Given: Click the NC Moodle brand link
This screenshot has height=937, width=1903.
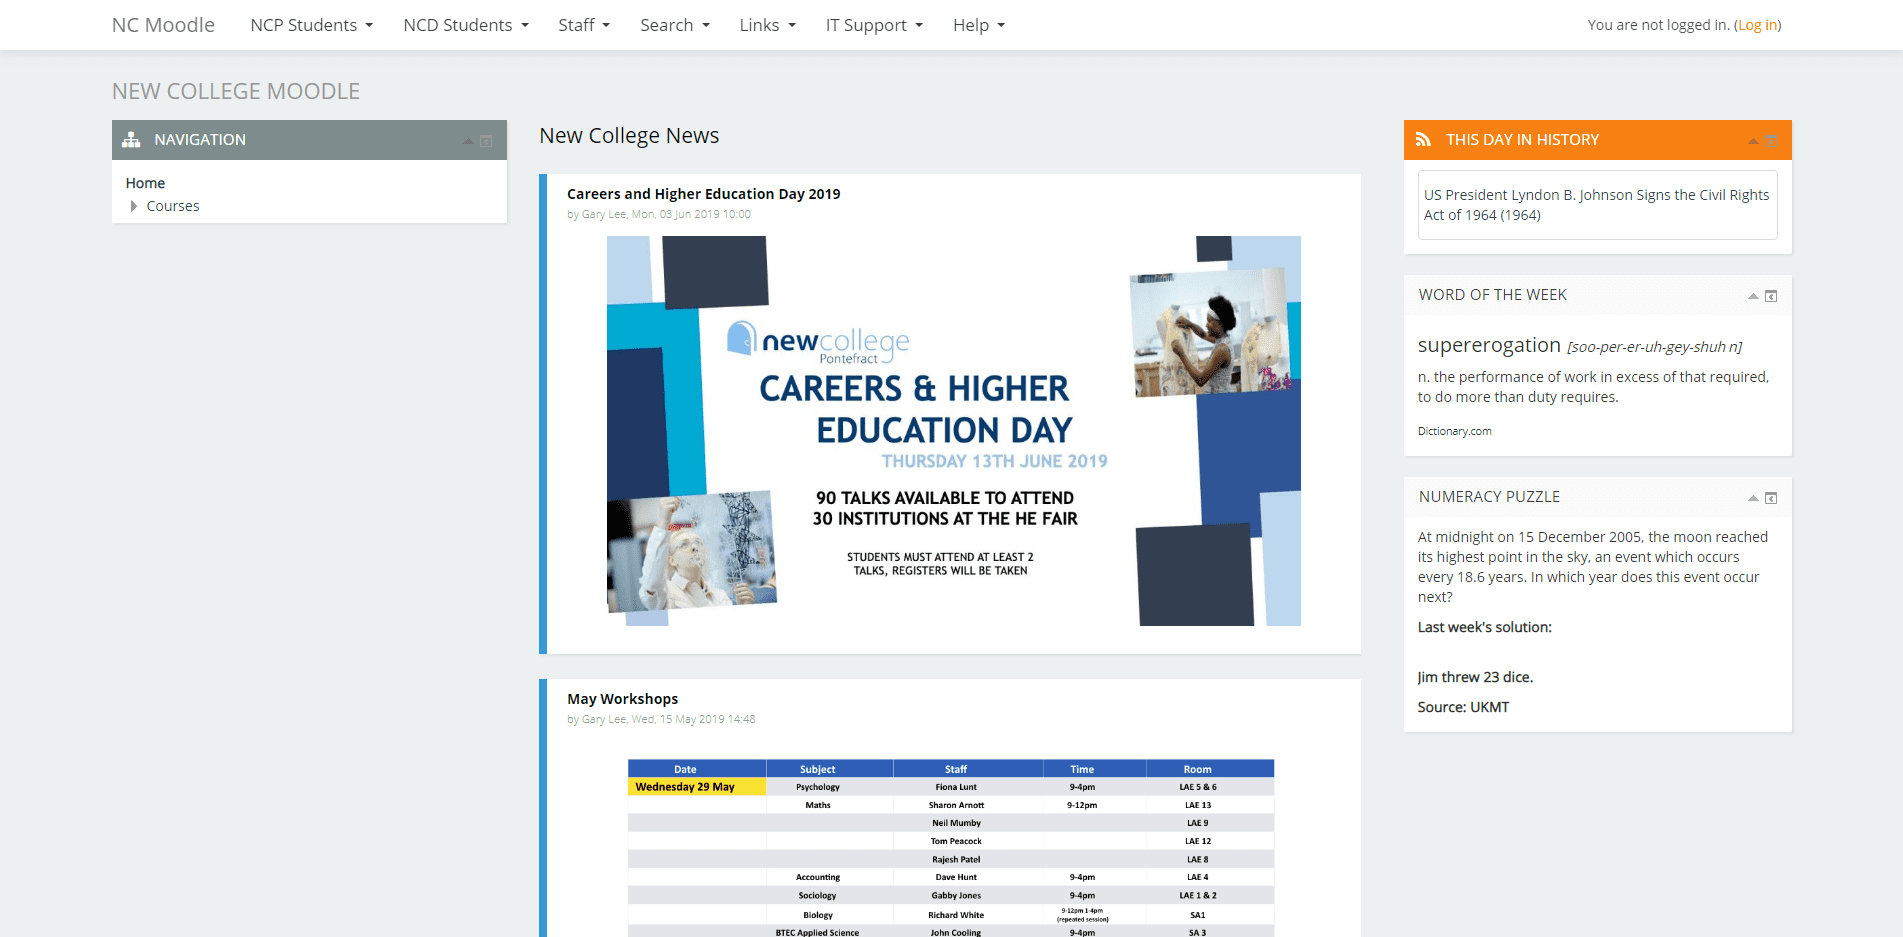Looking at the screenshot, I should click(x=163, y=25).
